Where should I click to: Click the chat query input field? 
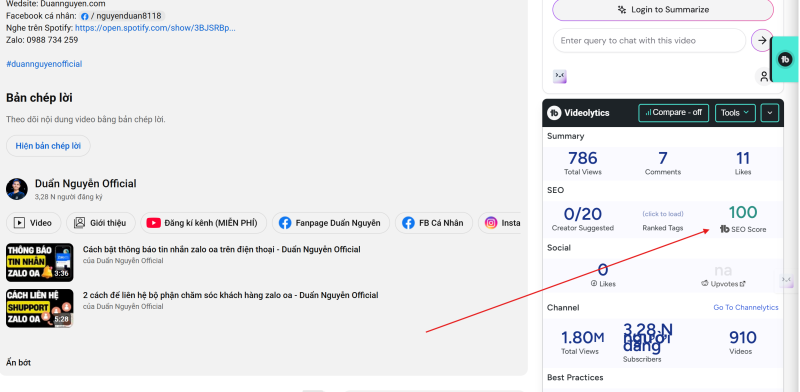pyautogui.click(x=649, y=40)
